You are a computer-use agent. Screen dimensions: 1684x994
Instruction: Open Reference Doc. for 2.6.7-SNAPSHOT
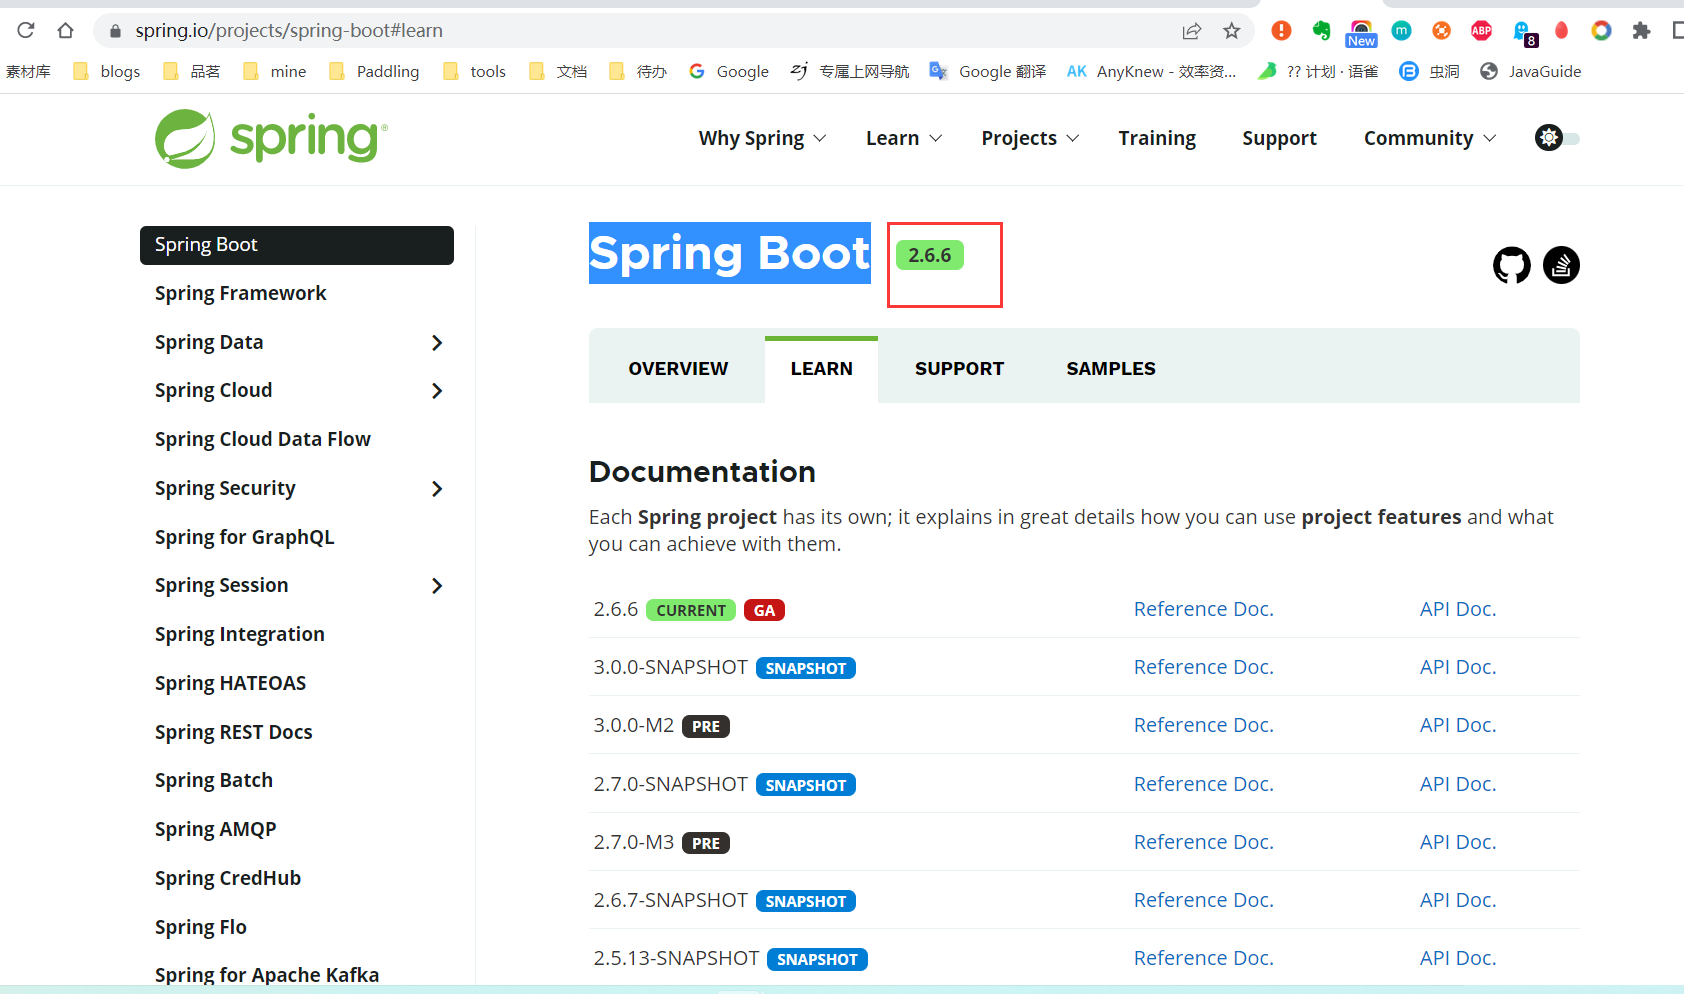(x=1203, y=900)
